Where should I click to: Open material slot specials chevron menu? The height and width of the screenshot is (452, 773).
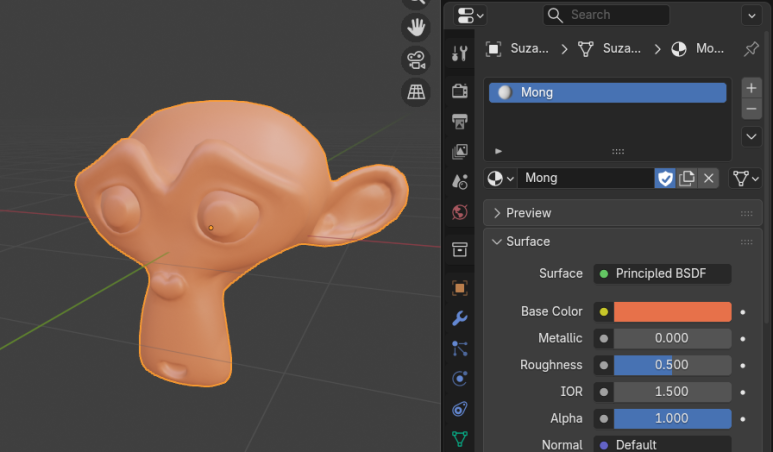coord(751,137)
